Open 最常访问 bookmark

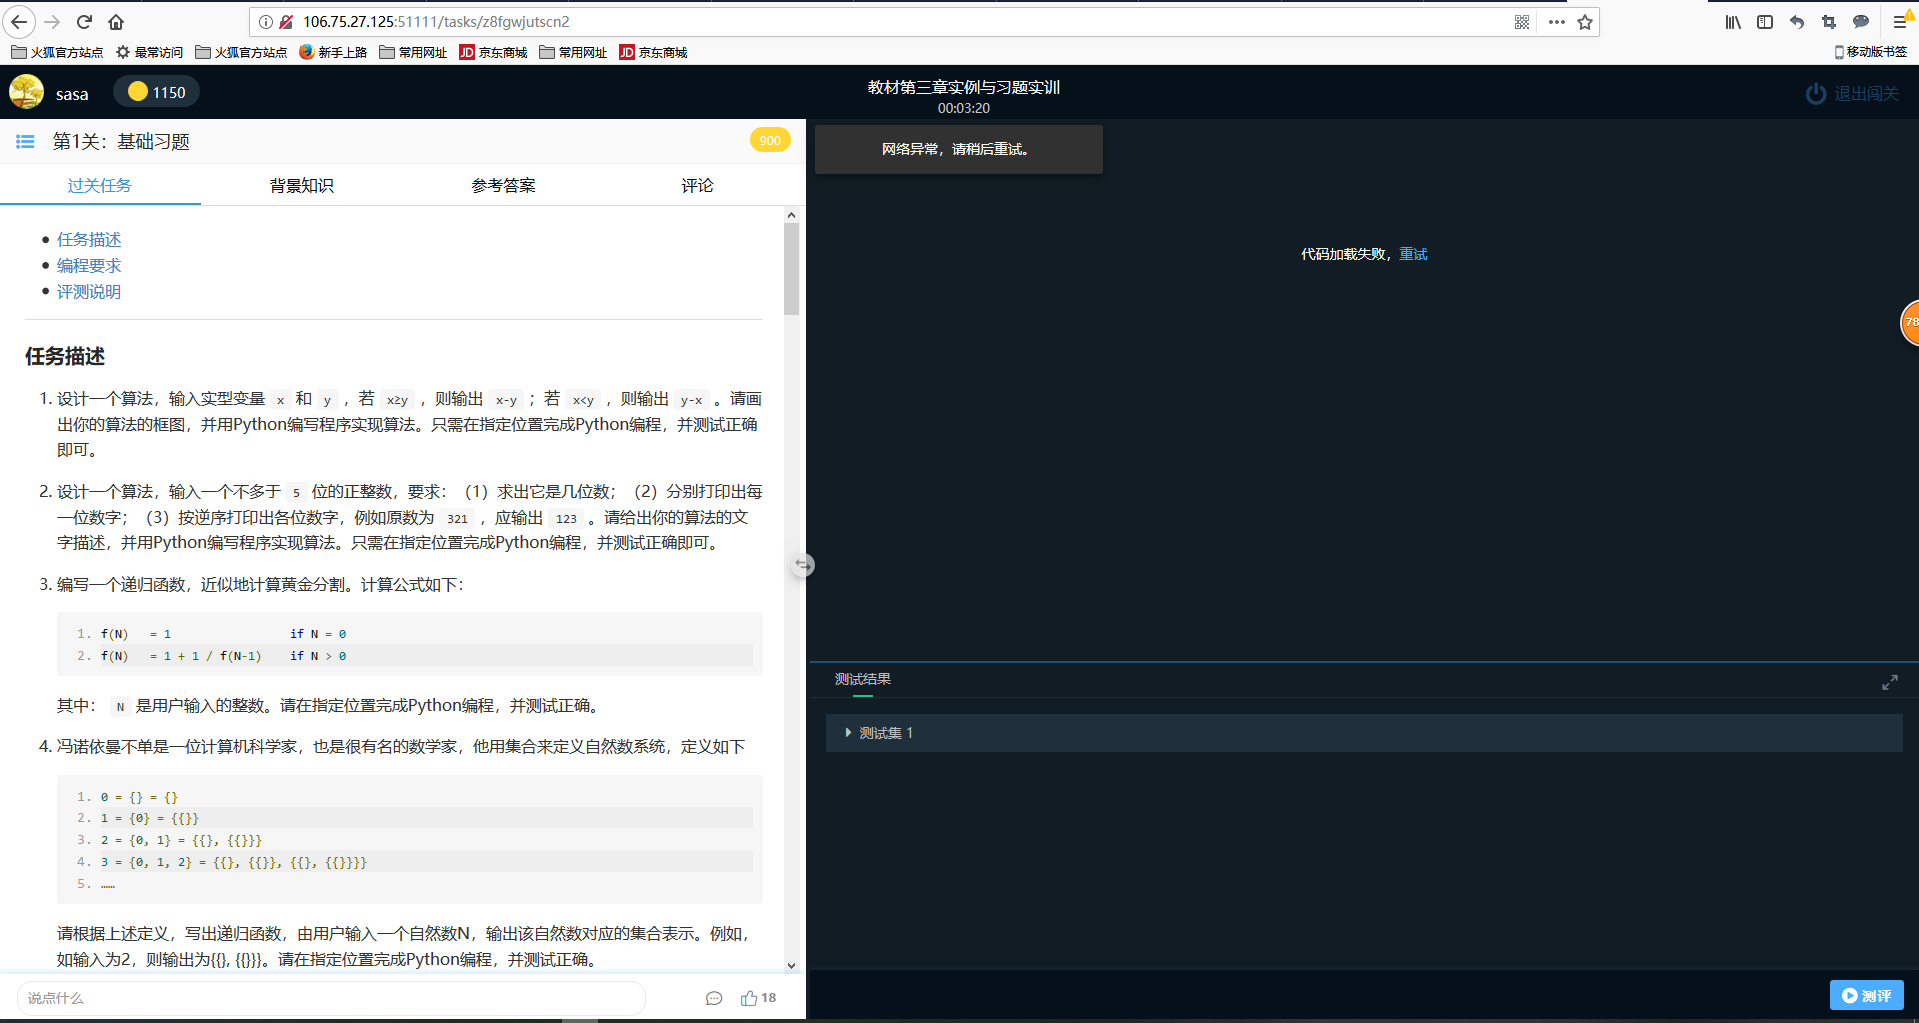(150, 52)
